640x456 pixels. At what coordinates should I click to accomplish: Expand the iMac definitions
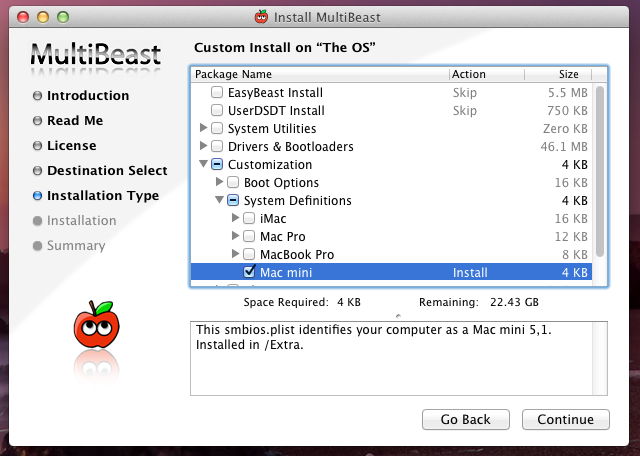[235, 218]
